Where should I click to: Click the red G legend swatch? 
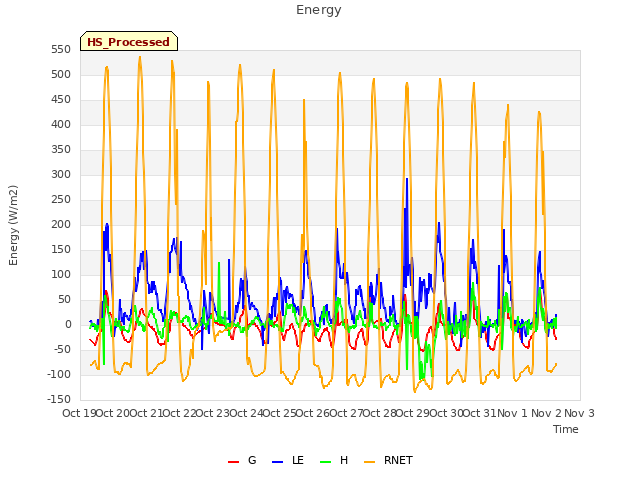[x=233, y=462]
